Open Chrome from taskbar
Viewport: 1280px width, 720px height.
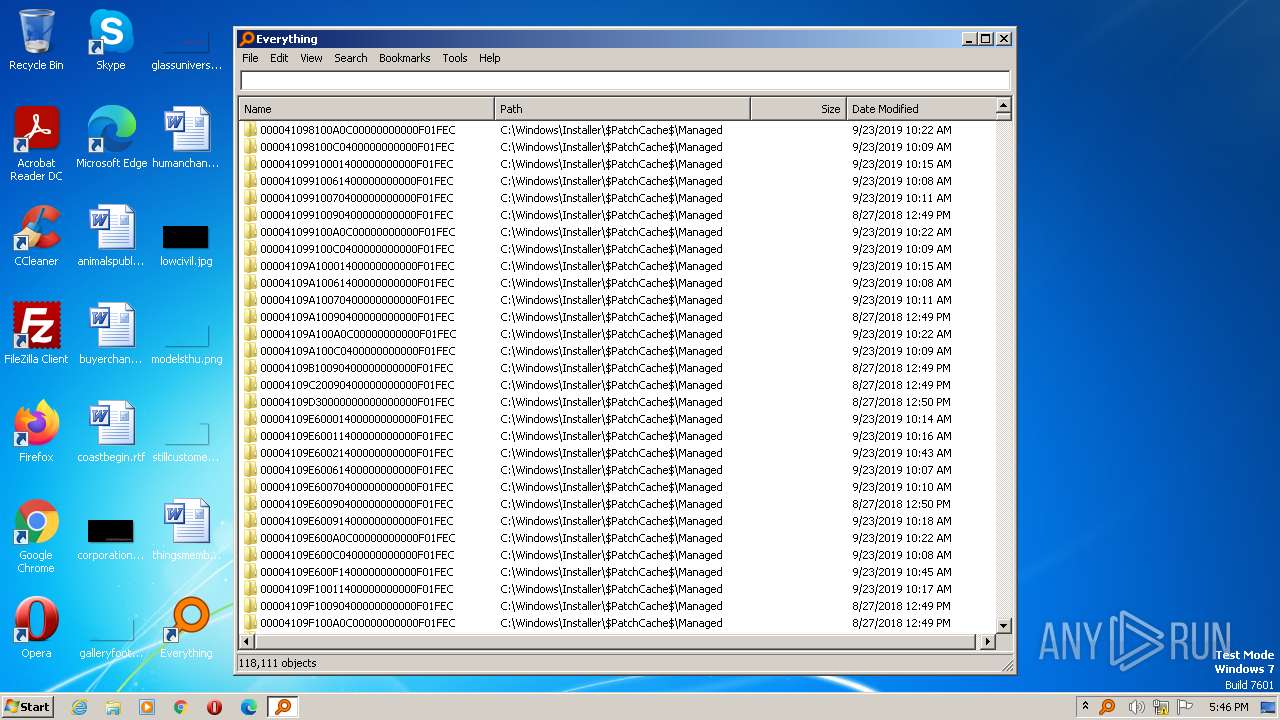pos(181,707)
